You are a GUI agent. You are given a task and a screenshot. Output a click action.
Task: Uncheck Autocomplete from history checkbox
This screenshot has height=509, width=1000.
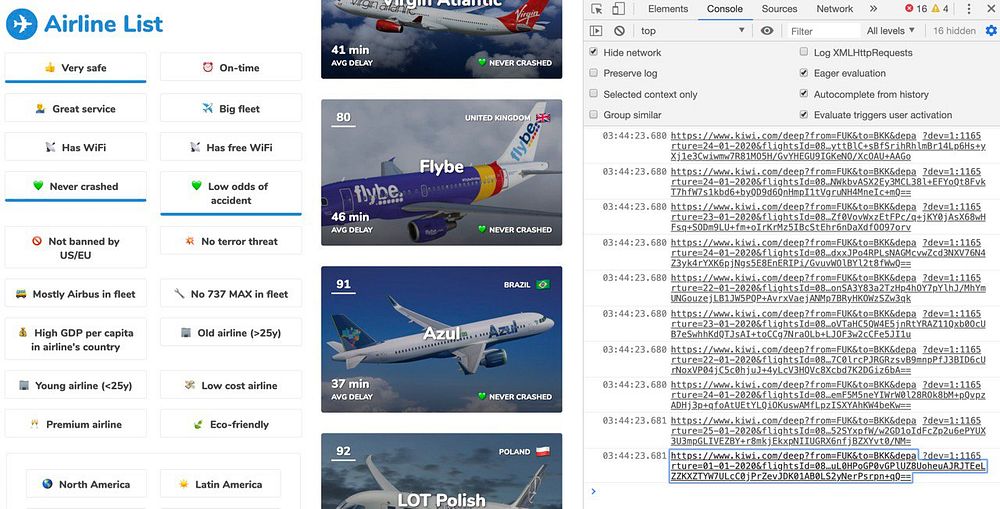(x=804, y=94)
